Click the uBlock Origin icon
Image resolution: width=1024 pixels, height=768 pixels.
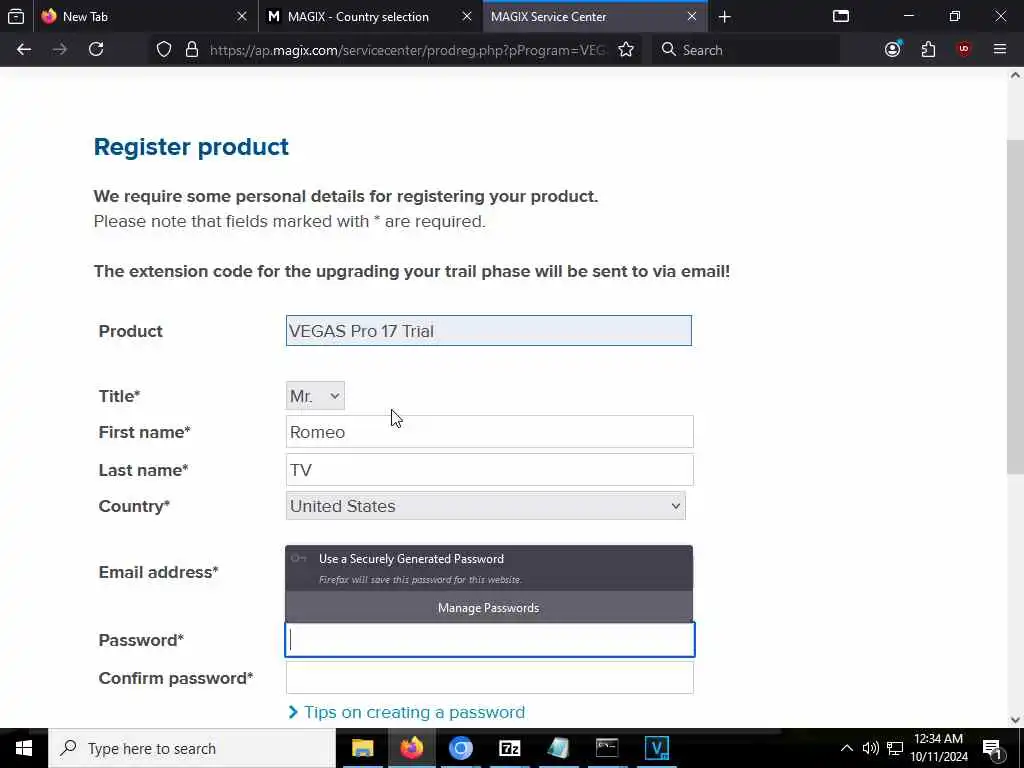964,50
